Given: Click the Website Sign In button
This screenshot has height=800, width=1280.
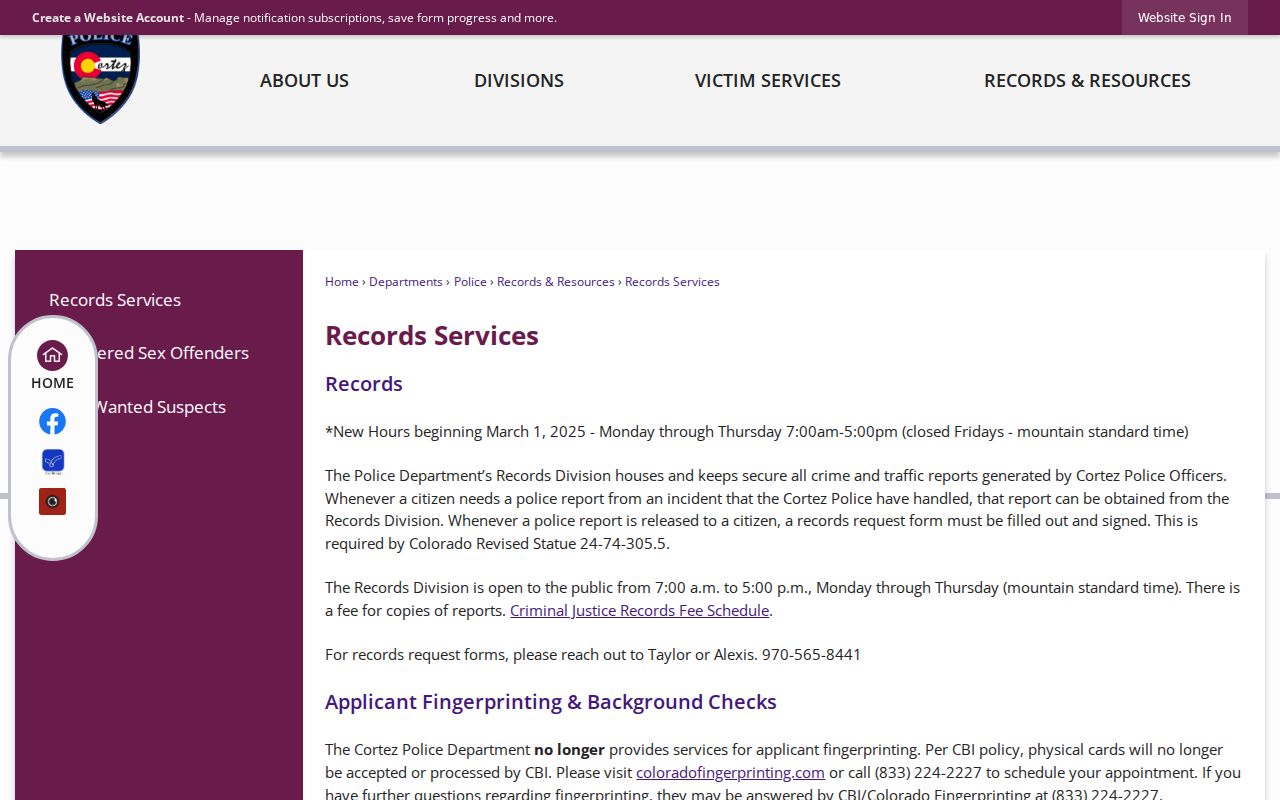Looking at the screenshot, I should (1184, 18).
